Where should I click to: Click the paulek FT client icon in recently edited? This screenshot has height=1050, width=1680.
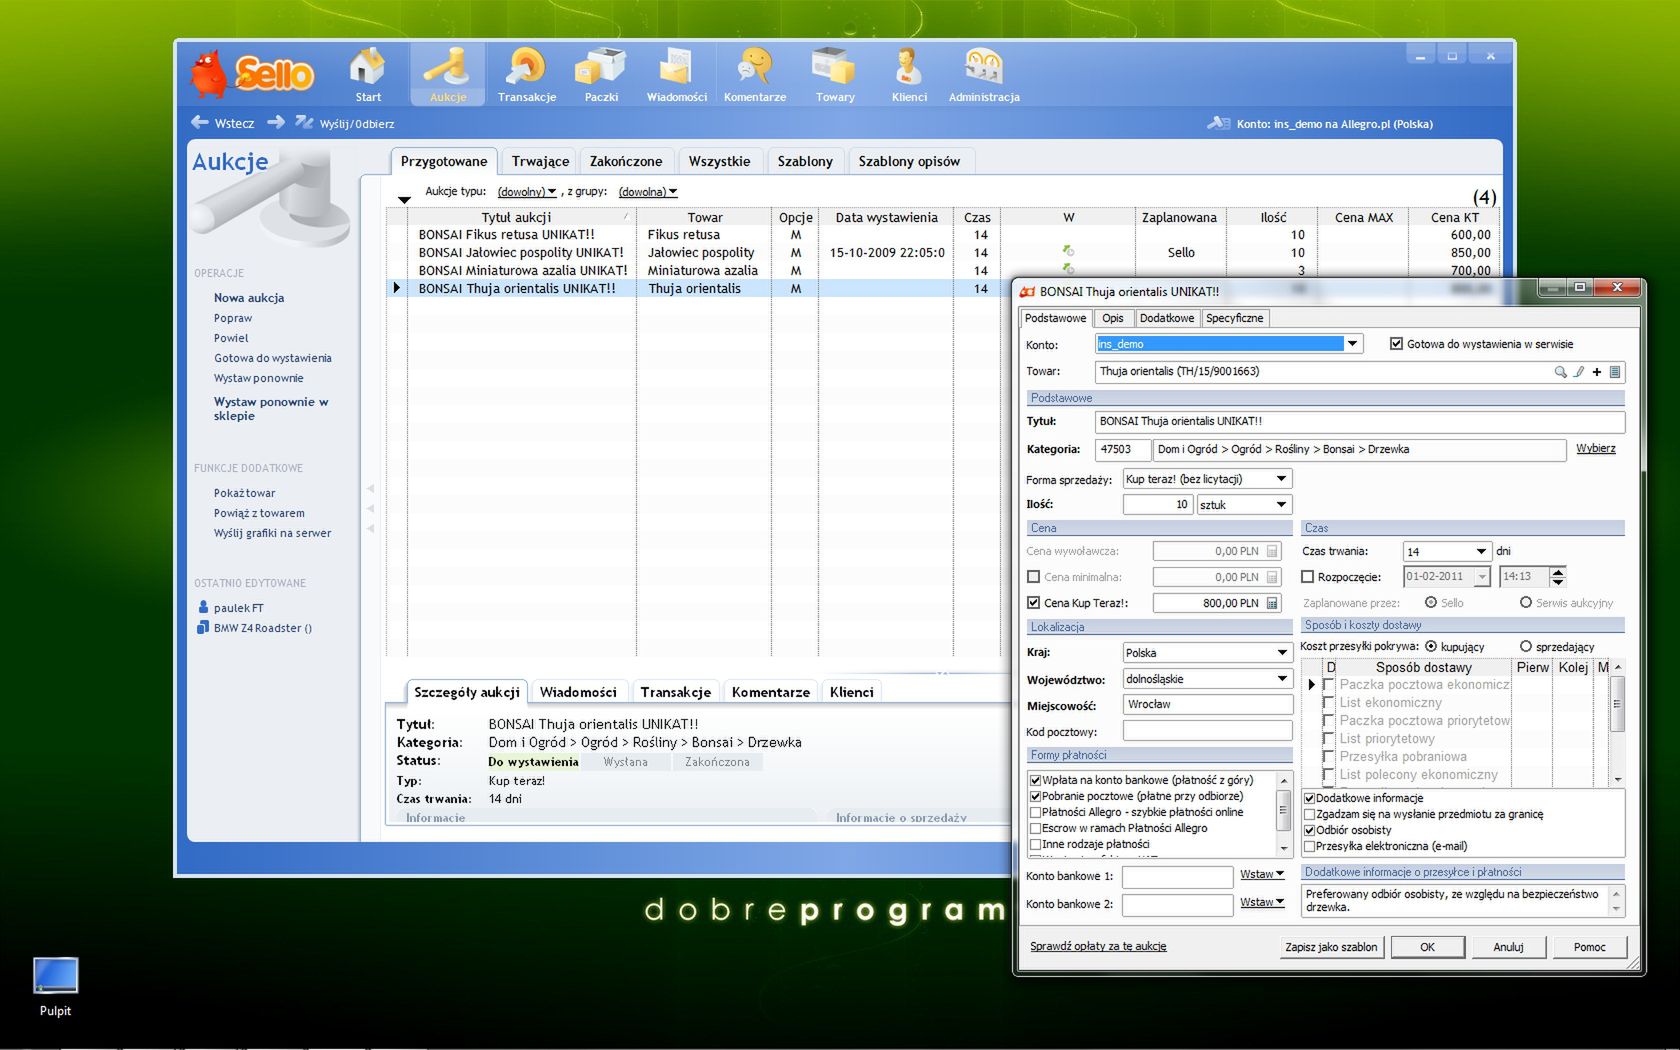coord(203,607)
